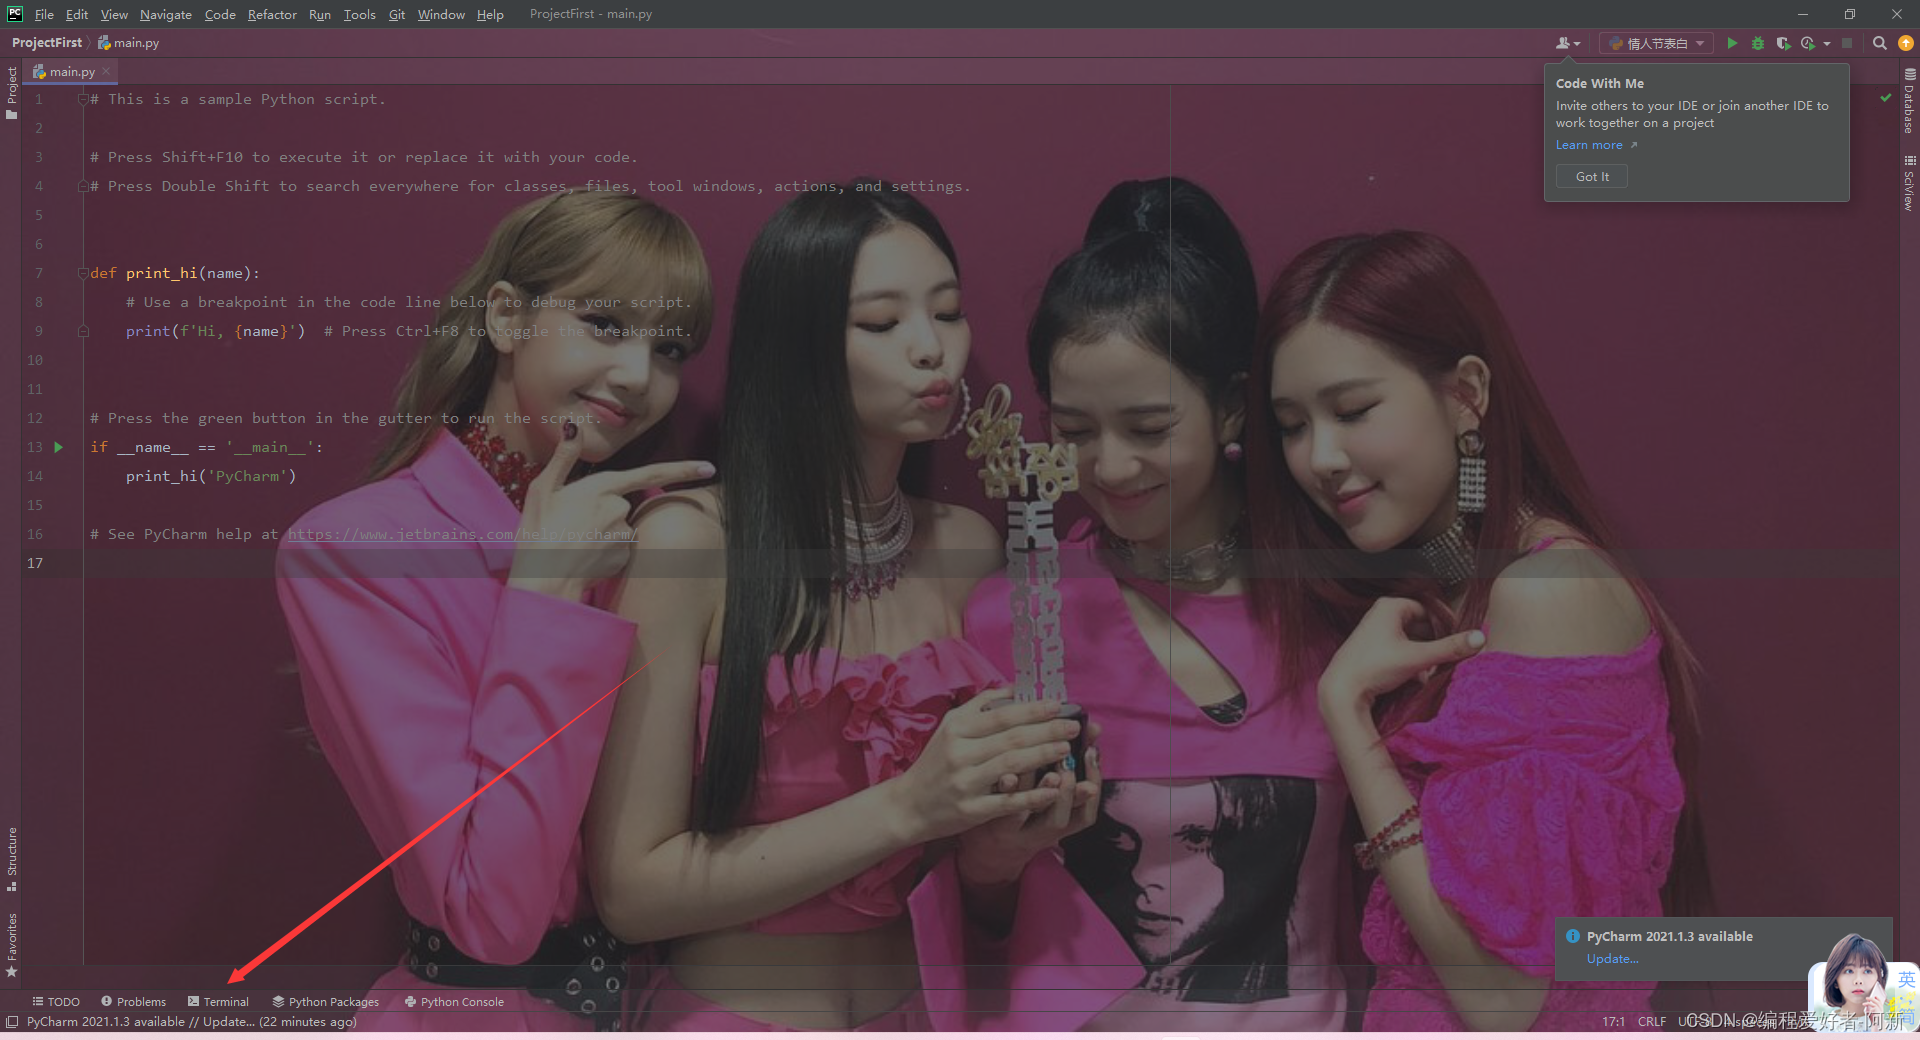Click the fold end marker at line 4
Viewport: 1920px width, 1040px height.
coord(84,186)
